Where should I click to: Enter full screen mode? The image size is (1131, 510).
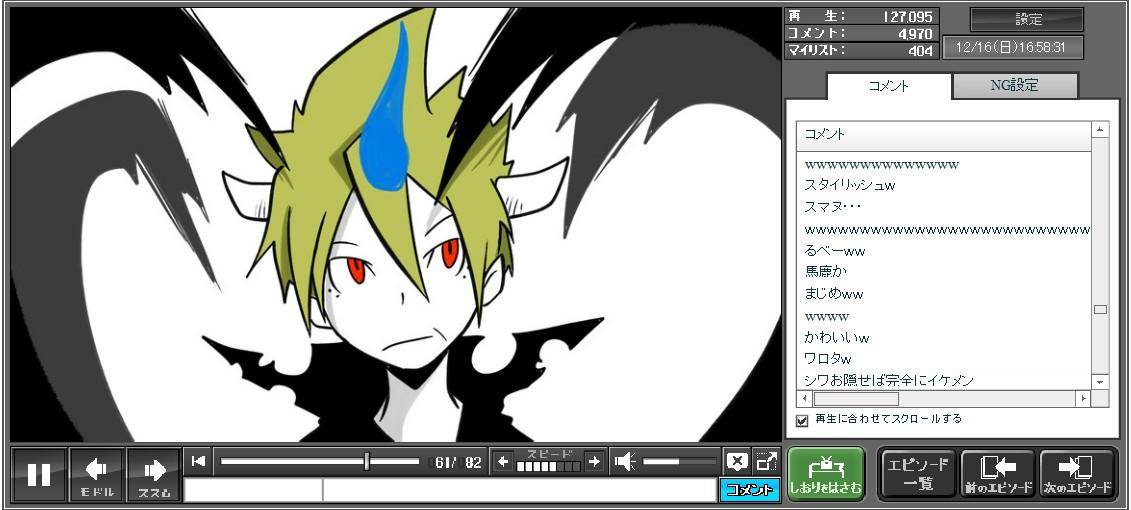[766, 461]
